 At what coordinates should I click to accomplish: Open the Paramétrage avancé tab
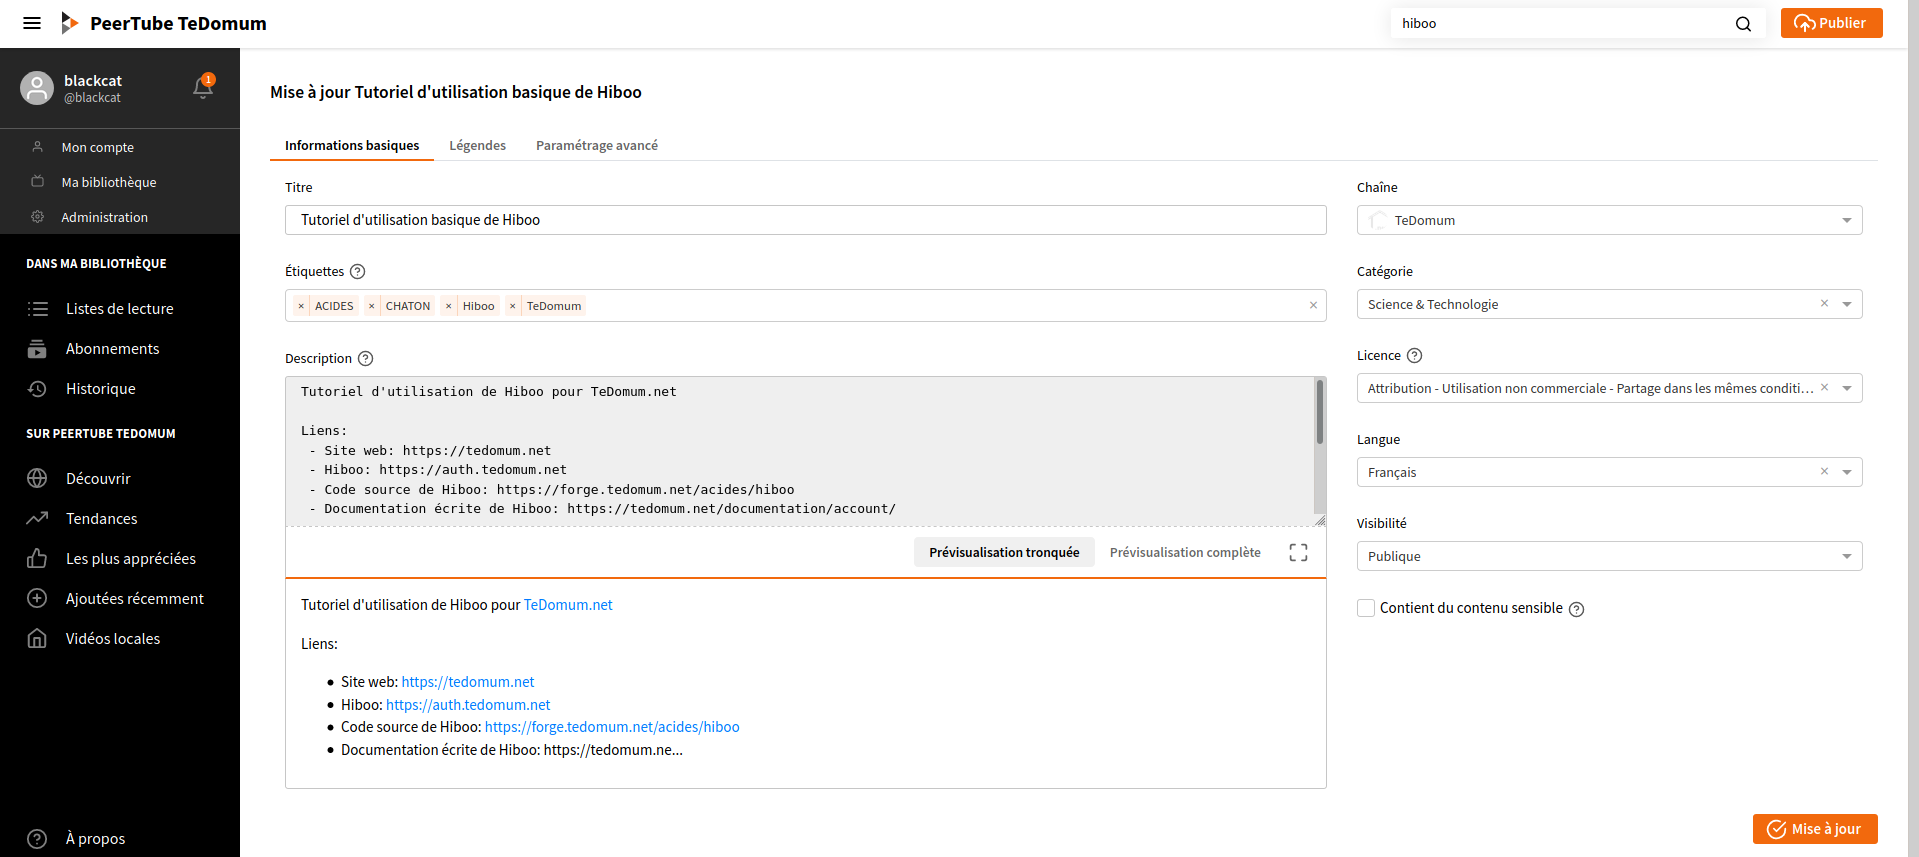597,146
